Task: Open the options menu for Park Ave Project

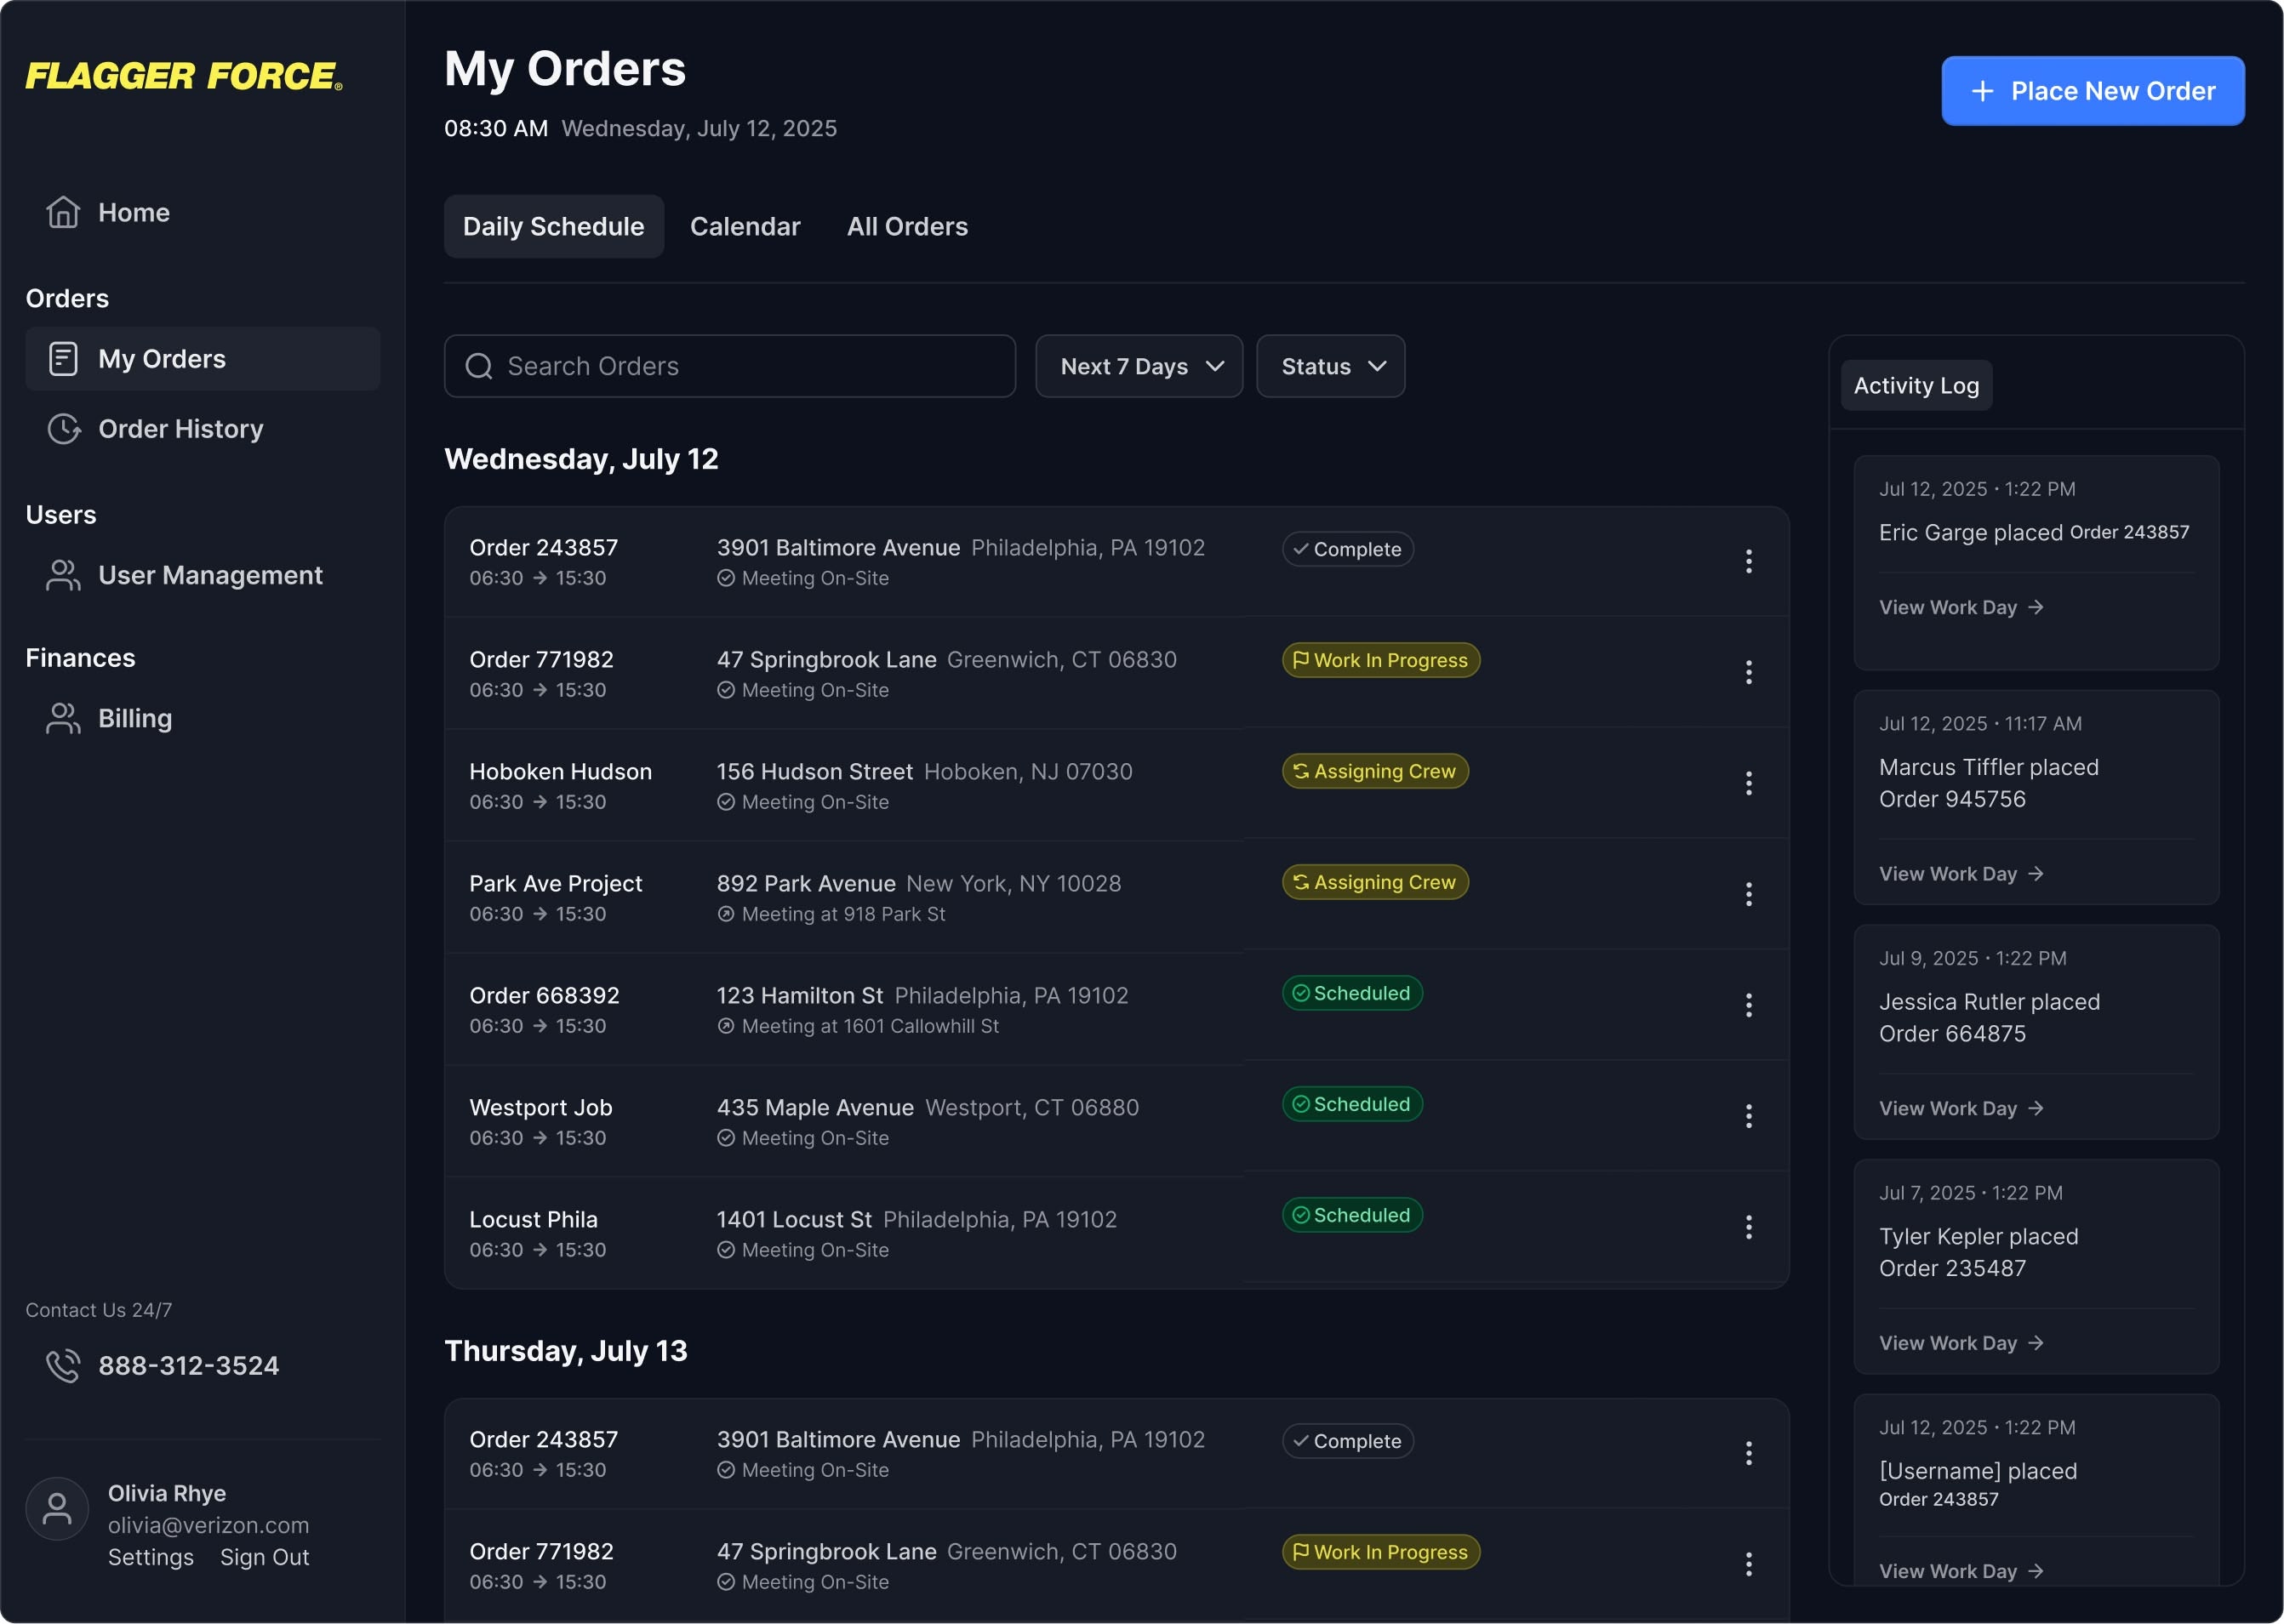Action: (x=1748, y=894)
